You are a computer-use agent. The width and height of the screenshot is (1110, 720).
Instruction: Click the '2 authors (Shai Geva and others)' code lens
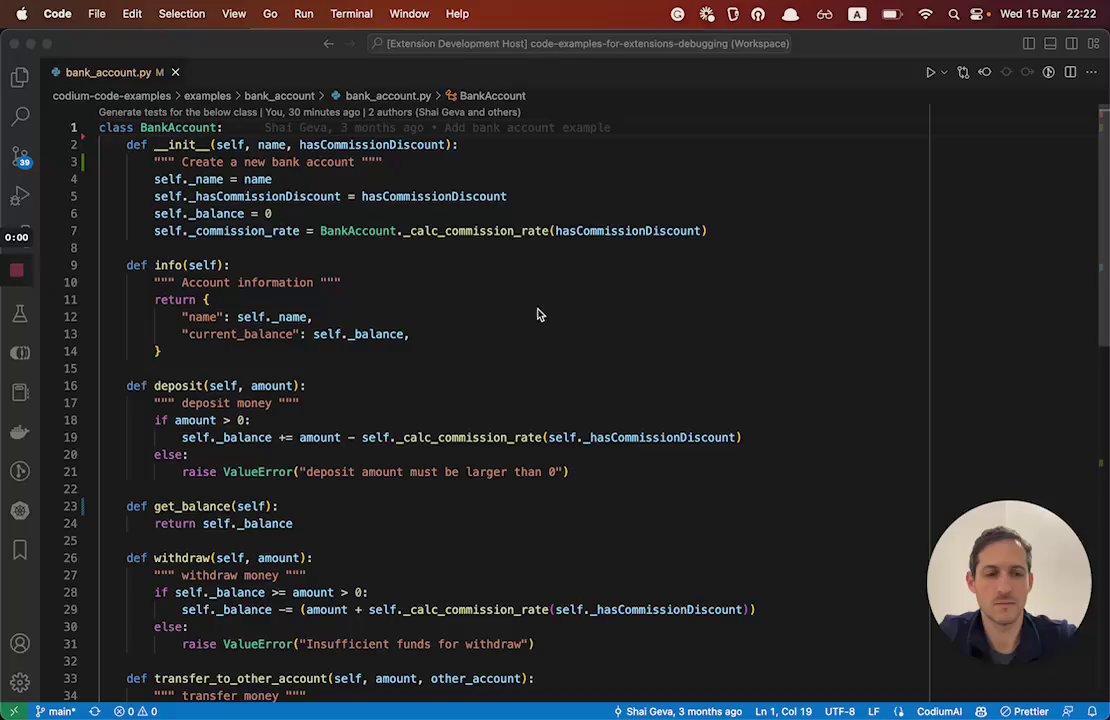[444, 112]
